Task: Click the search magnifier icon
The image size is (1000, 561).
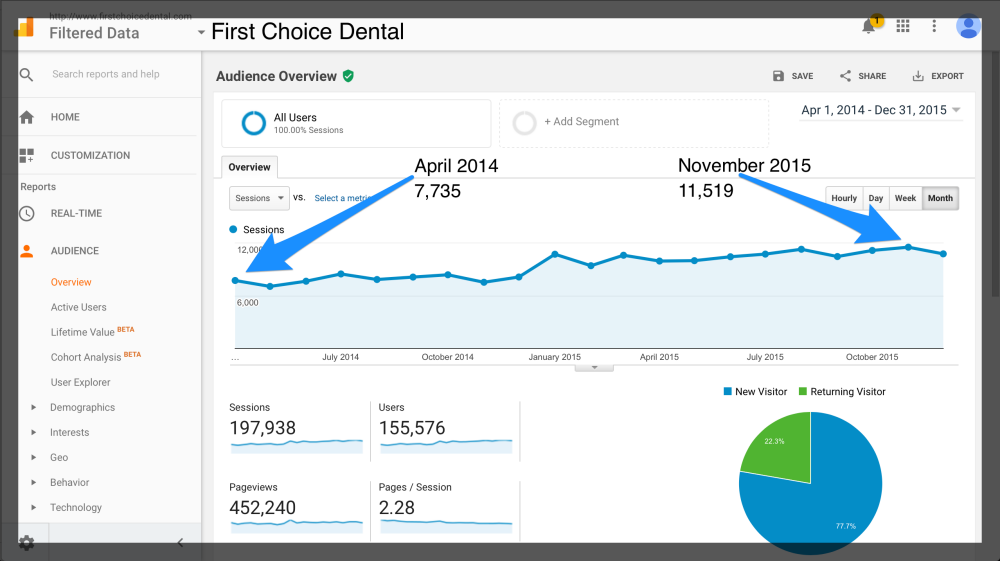Action: pyautogui.click(x=26, y=75)
